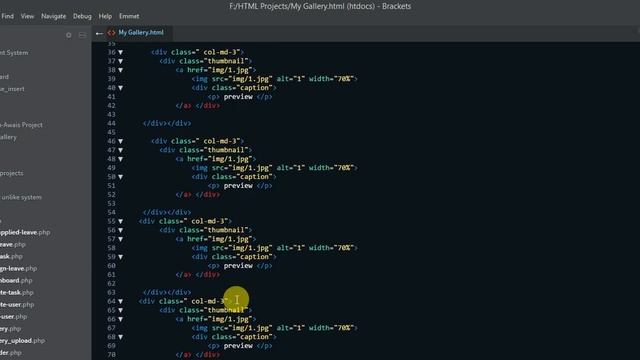Select 'e_insert' item in sidebar
Screen dimensions: 640x360
pos(12,89)
